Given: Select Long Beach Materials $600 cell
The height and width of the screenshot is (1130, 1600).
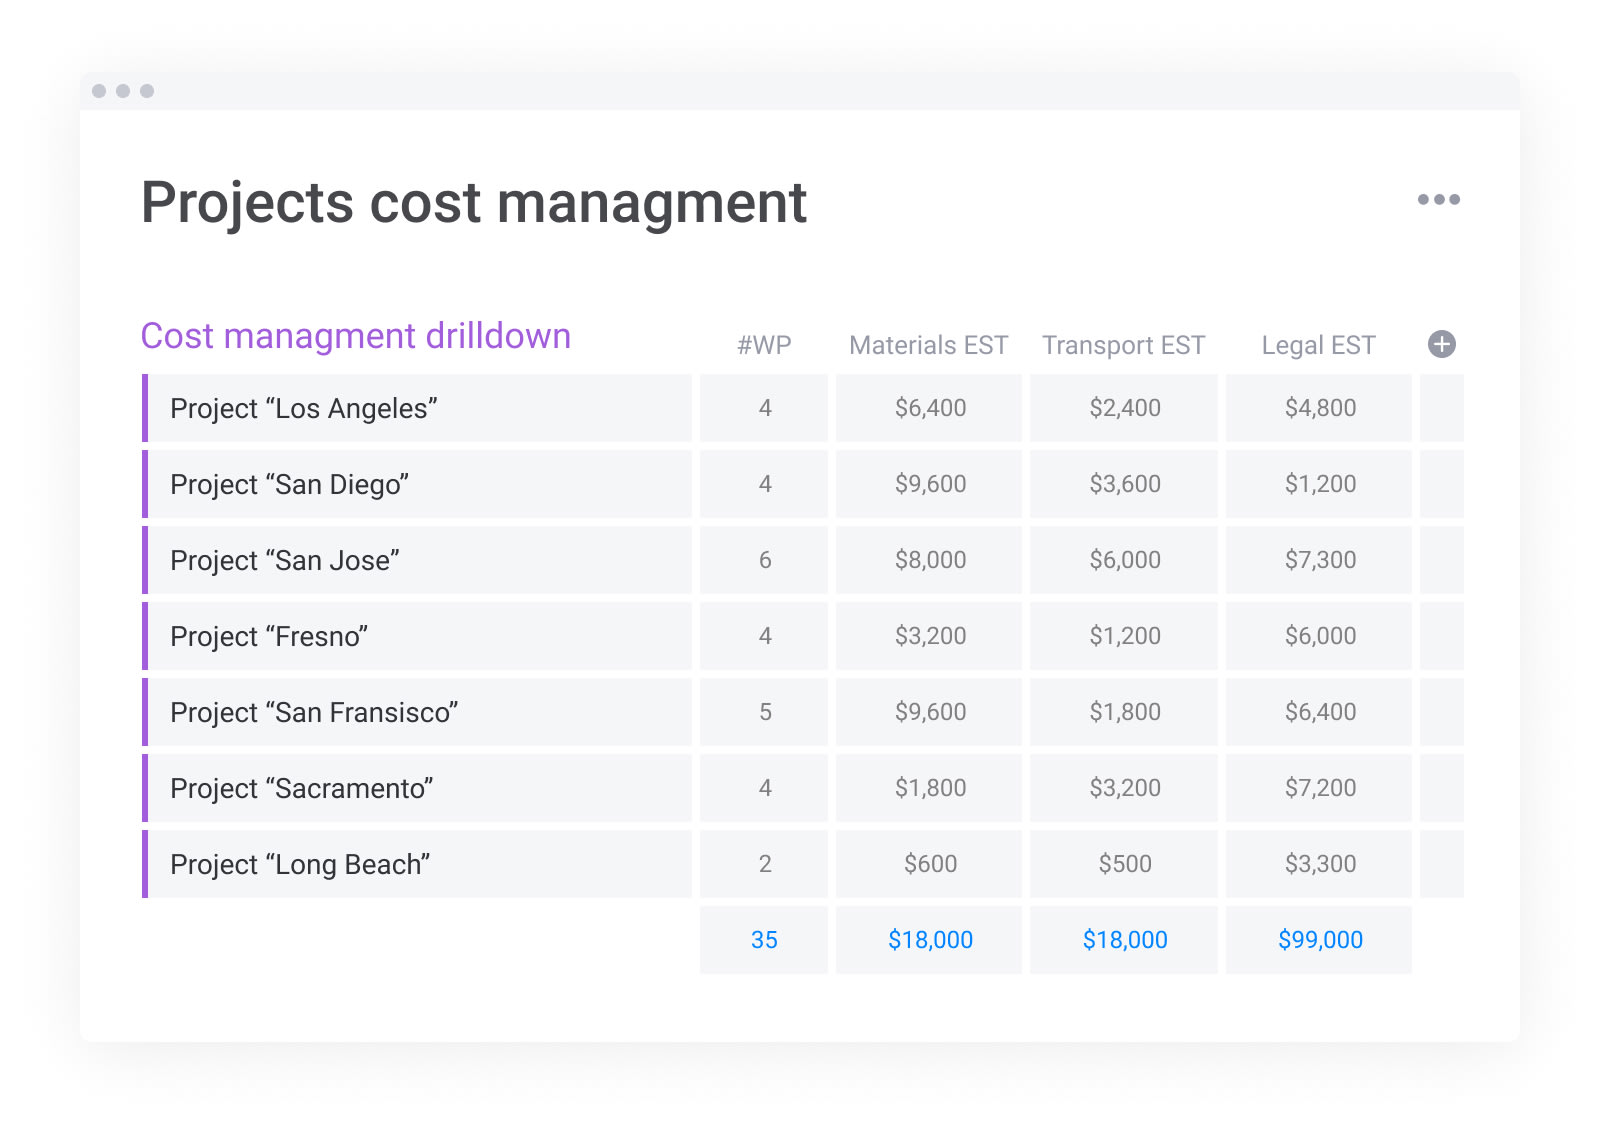Looking at the screenshot, I should [929, 864].
